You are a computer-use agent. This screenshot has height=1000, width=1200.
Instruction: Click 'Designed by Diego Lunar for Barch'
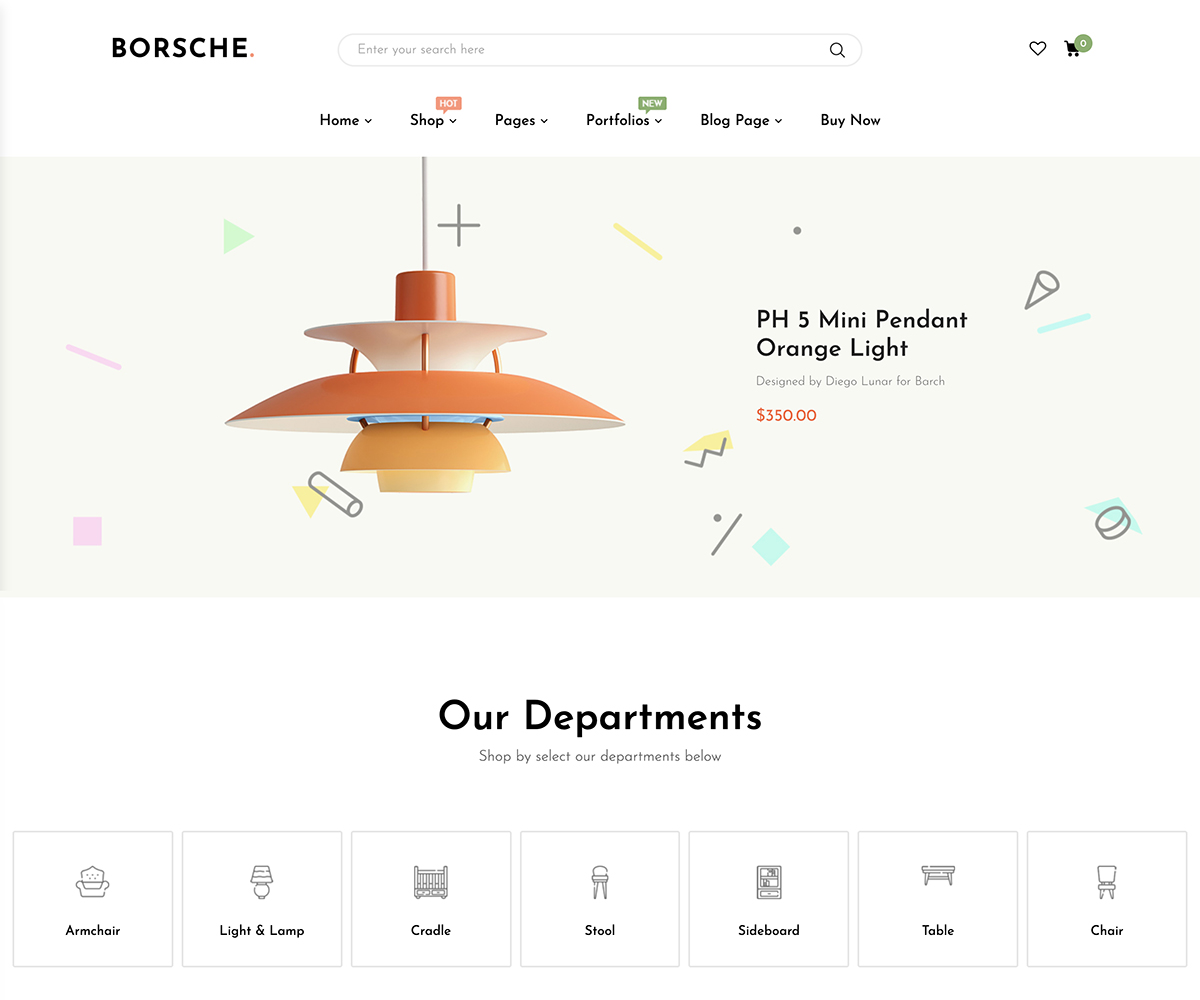[x=850, y=381]
